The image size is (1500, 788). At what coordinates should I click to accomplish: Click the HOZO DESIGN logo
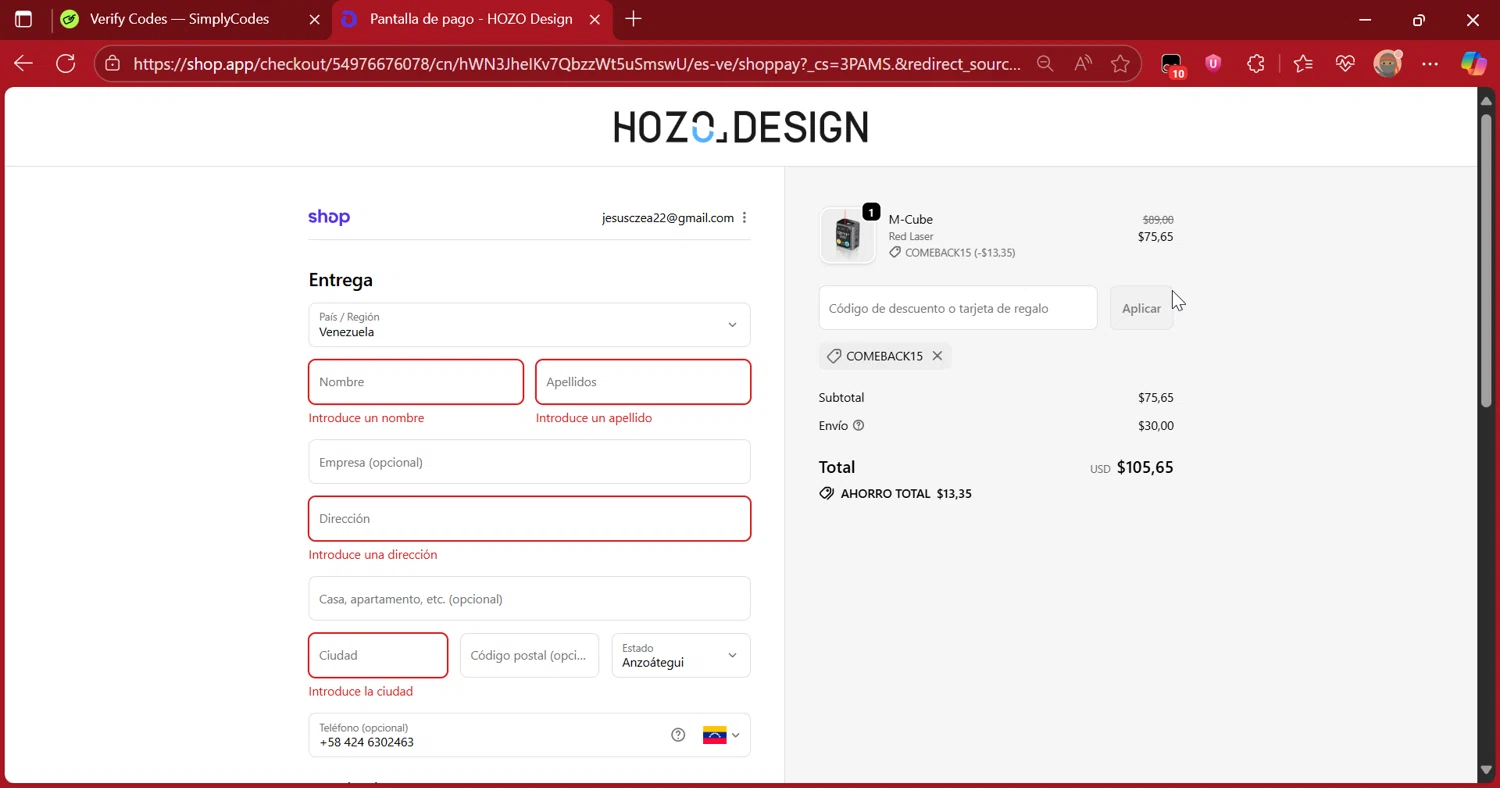(741, 127)
